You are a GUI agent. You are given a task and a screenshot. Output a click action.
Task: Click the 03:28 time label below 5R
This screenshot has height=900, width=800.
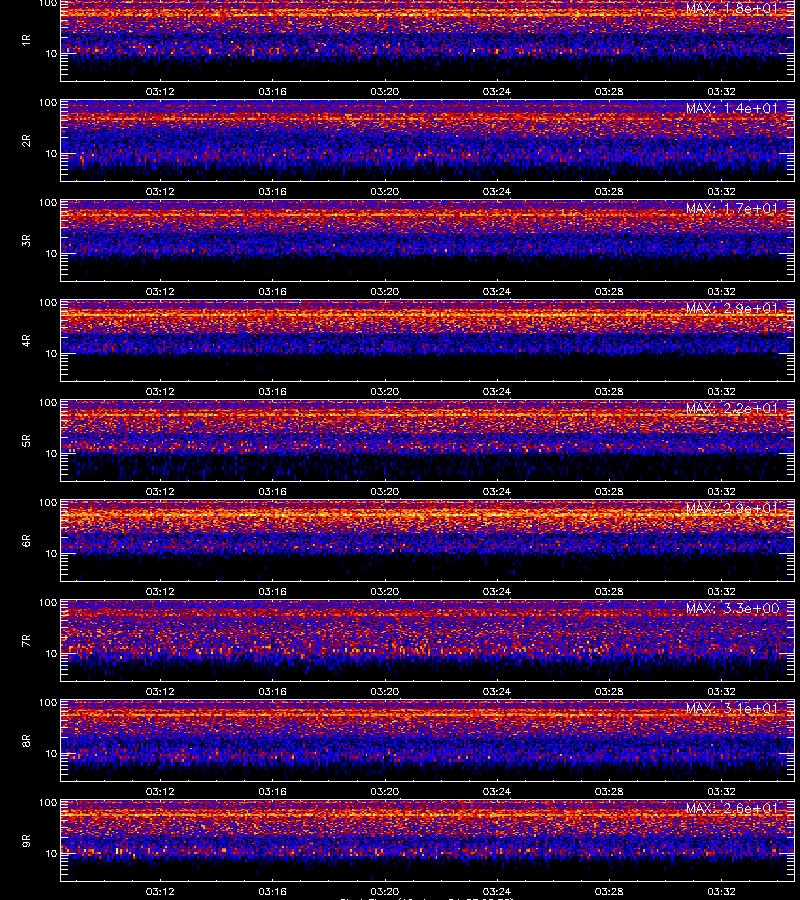(609, 491)
